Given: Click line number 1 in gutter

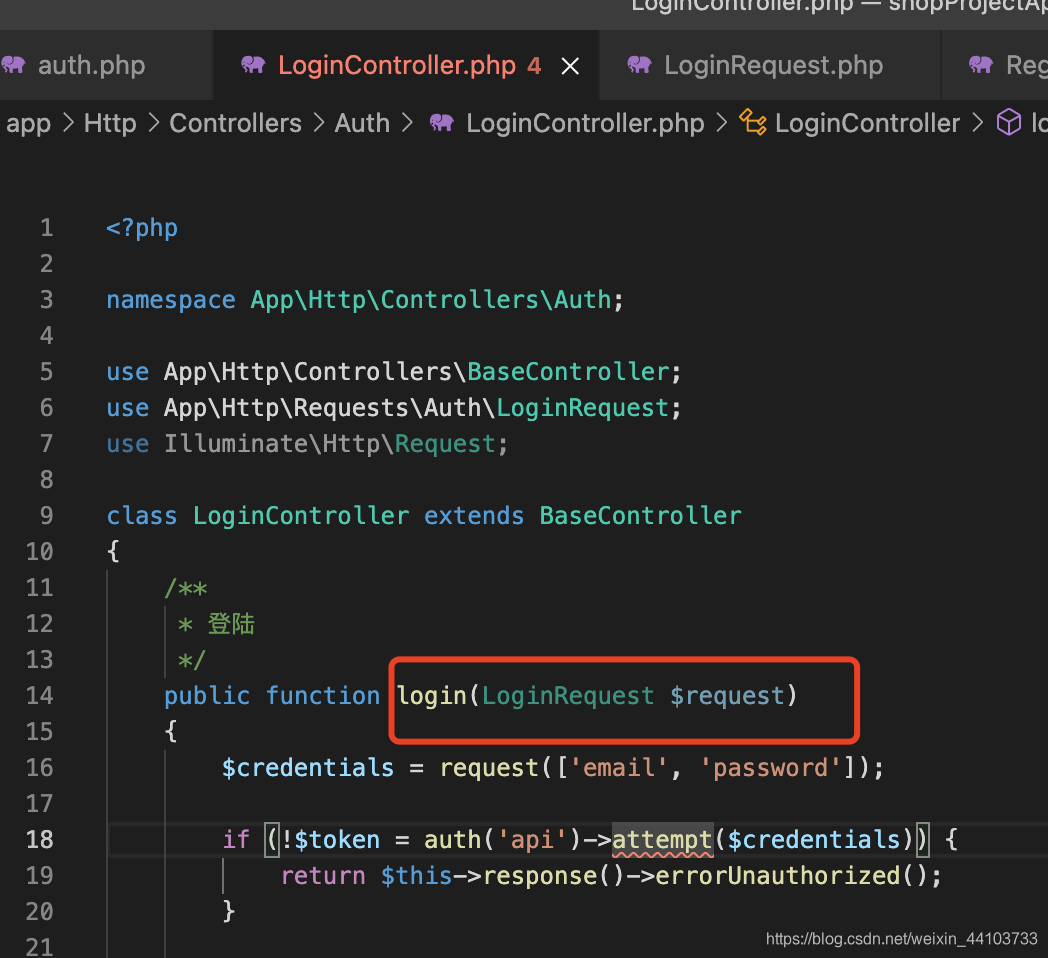Looking at the screenshot, I should (x=46, y=228).
